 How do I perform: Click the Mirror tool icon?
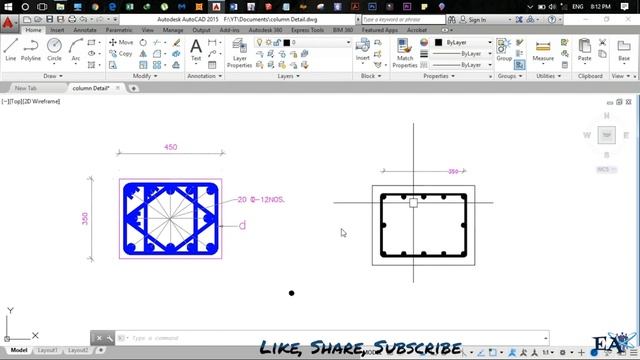tap(143, 53)
